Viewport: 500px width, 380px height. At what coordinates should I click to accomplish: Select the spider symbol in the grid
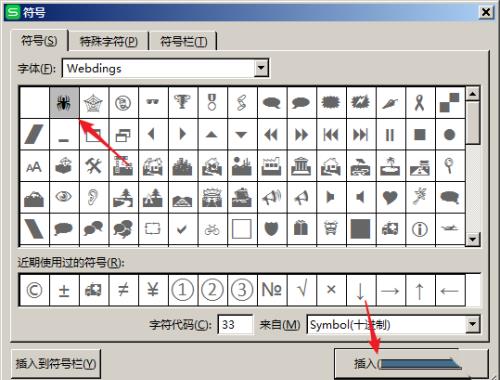click(64, 103)
